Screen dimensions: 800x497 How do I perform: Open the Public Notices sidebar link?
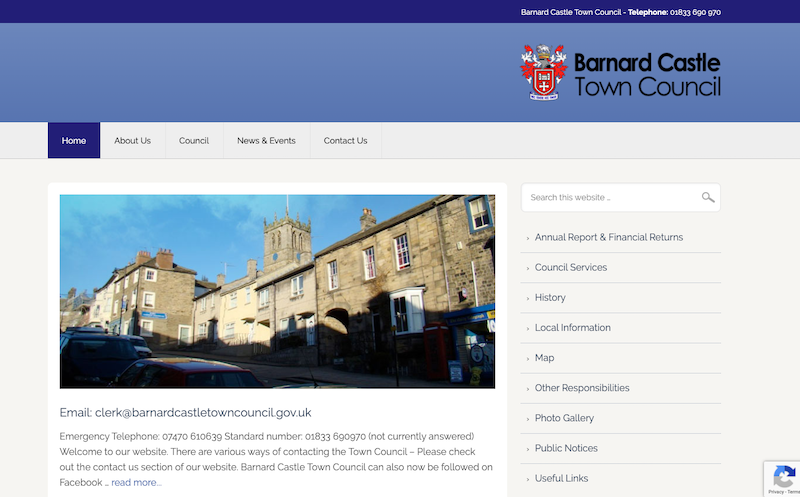click(x=566, y=448)
